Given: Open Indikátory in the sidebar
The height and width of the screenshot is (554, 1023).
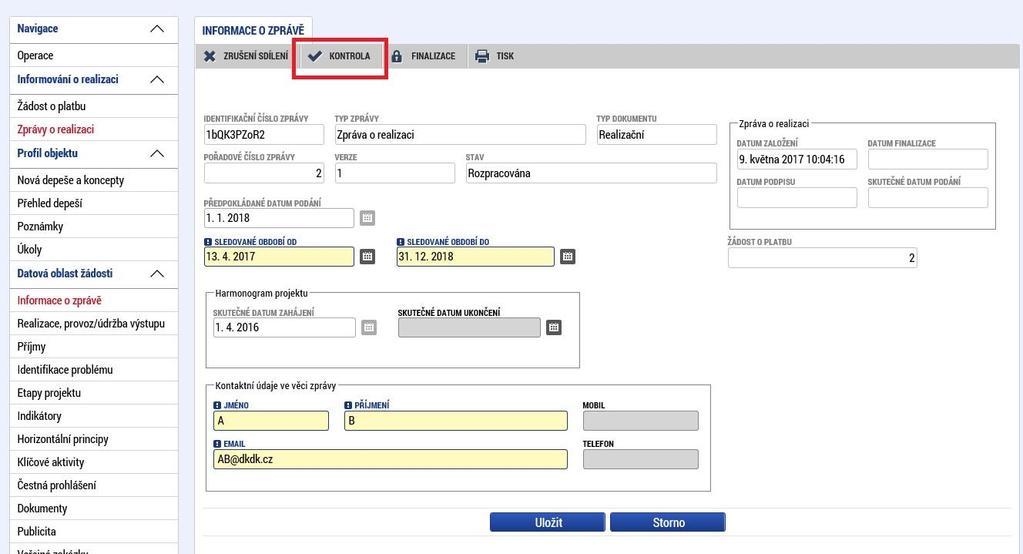Looking at the screenshot, I should 94,416.
